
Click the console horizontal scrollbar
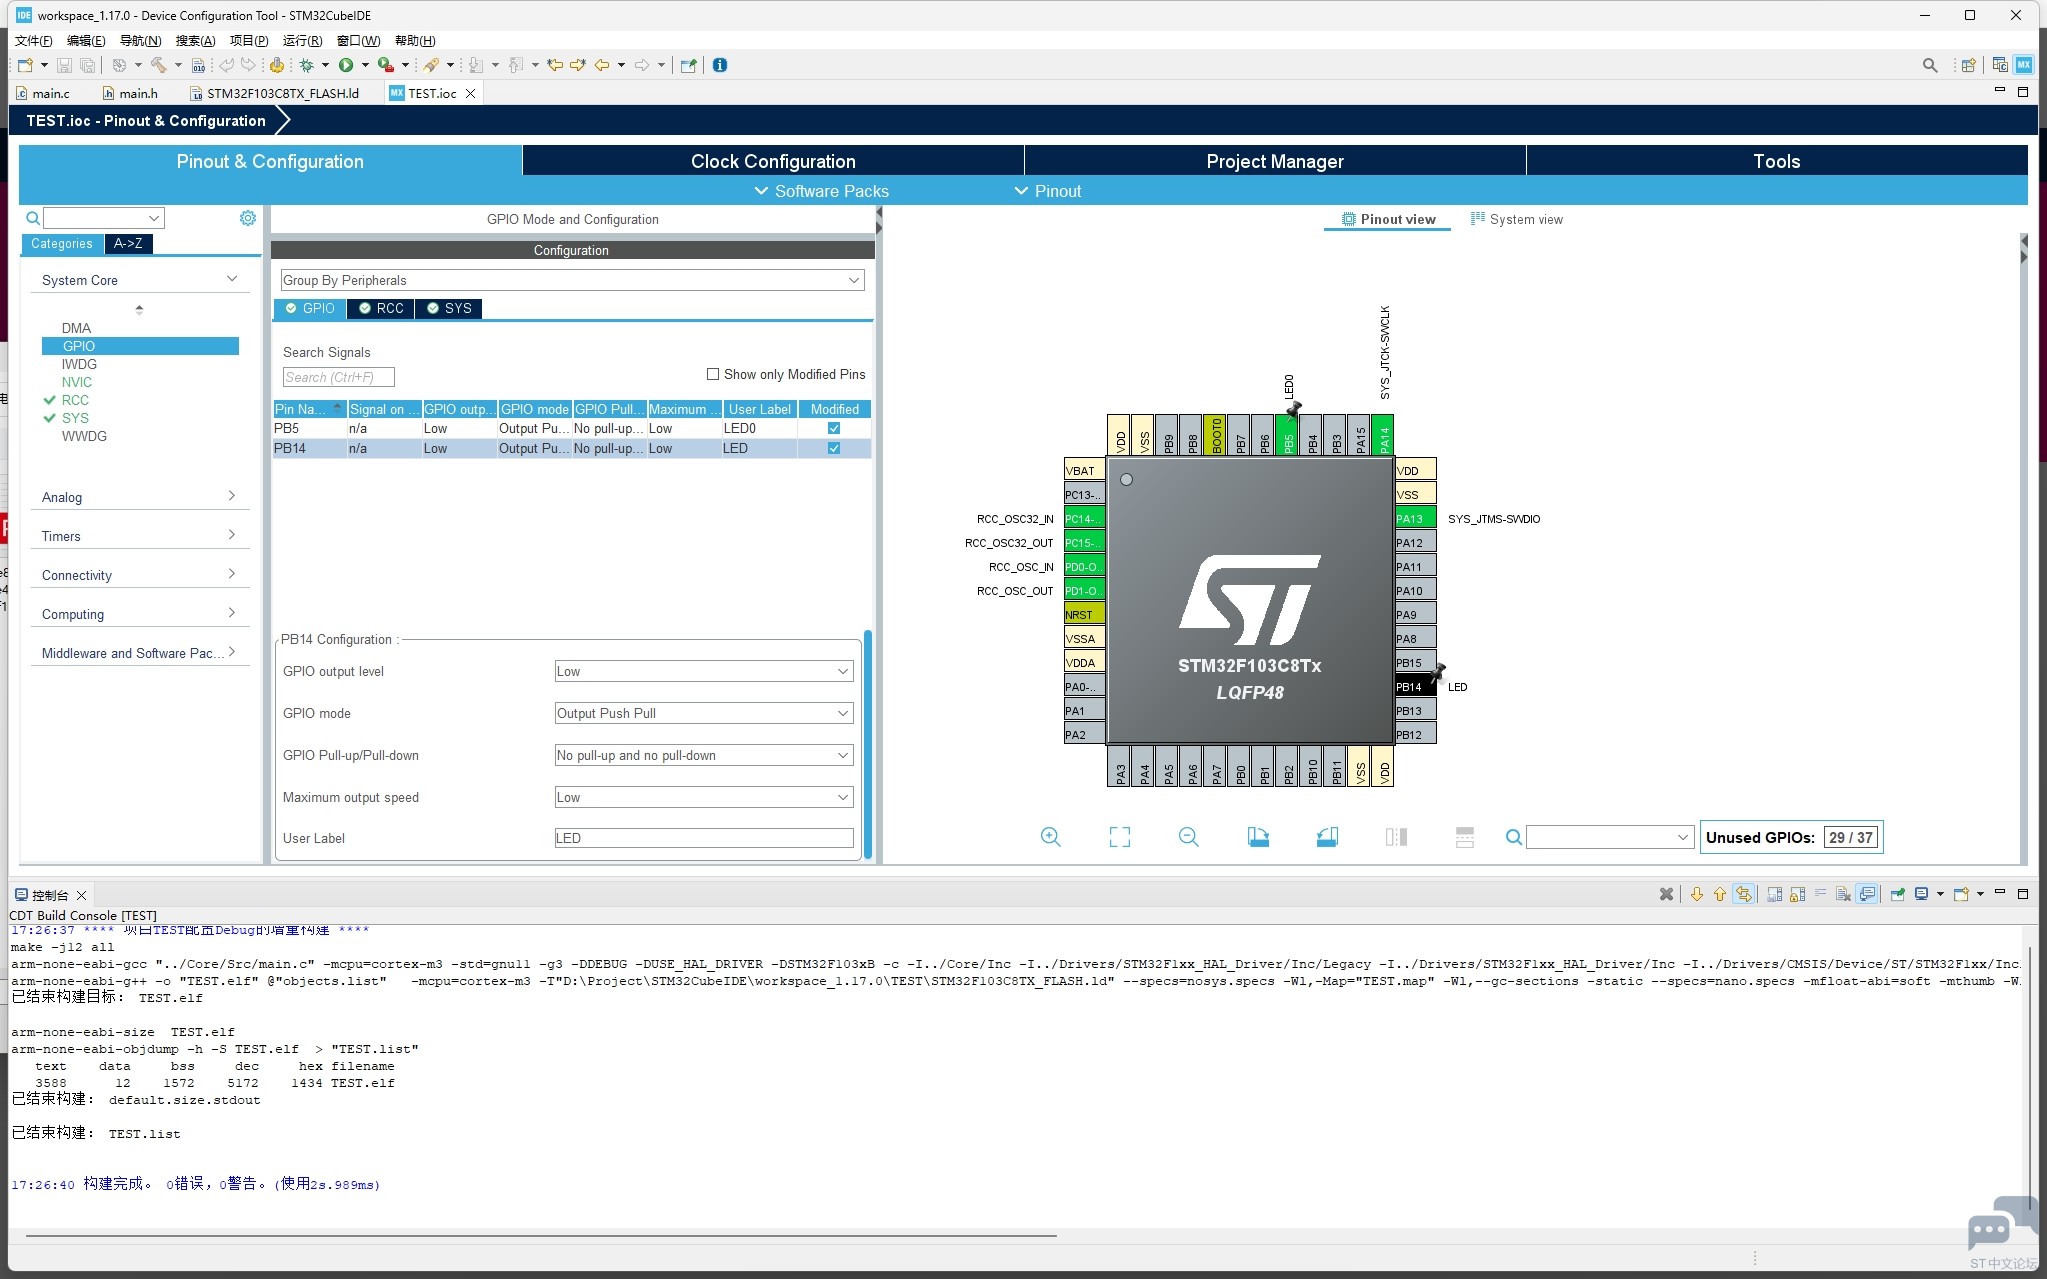pyautogui.click(x=540, y=1236)
